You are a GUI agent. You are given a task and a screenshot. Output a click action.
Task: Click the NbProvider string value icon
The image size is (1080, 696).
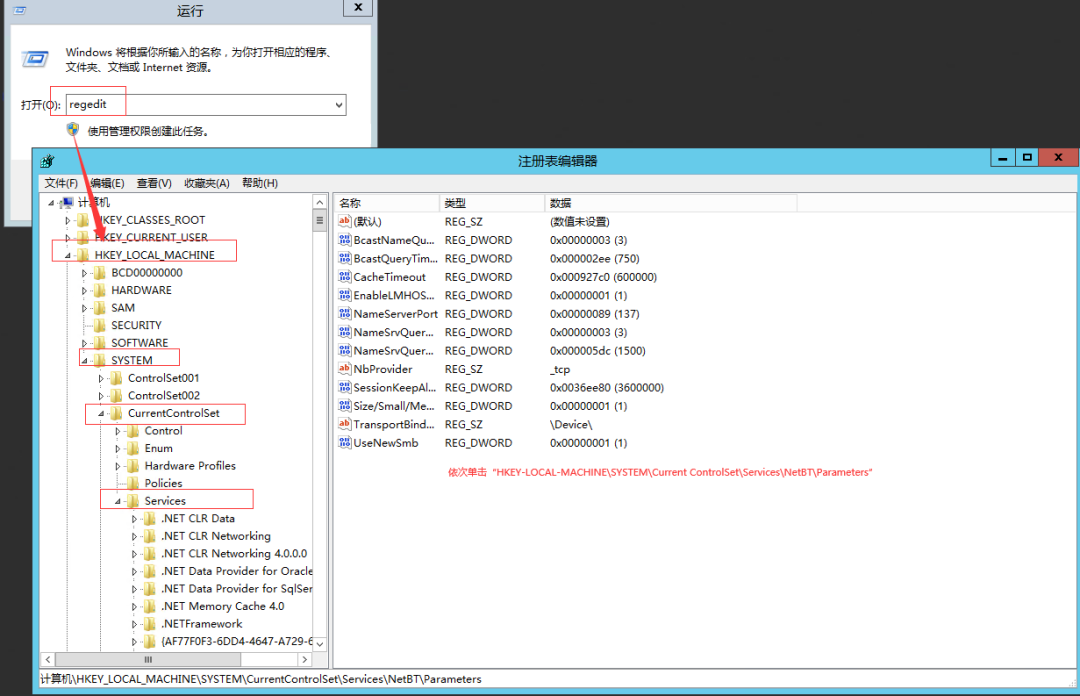(345, 369)
